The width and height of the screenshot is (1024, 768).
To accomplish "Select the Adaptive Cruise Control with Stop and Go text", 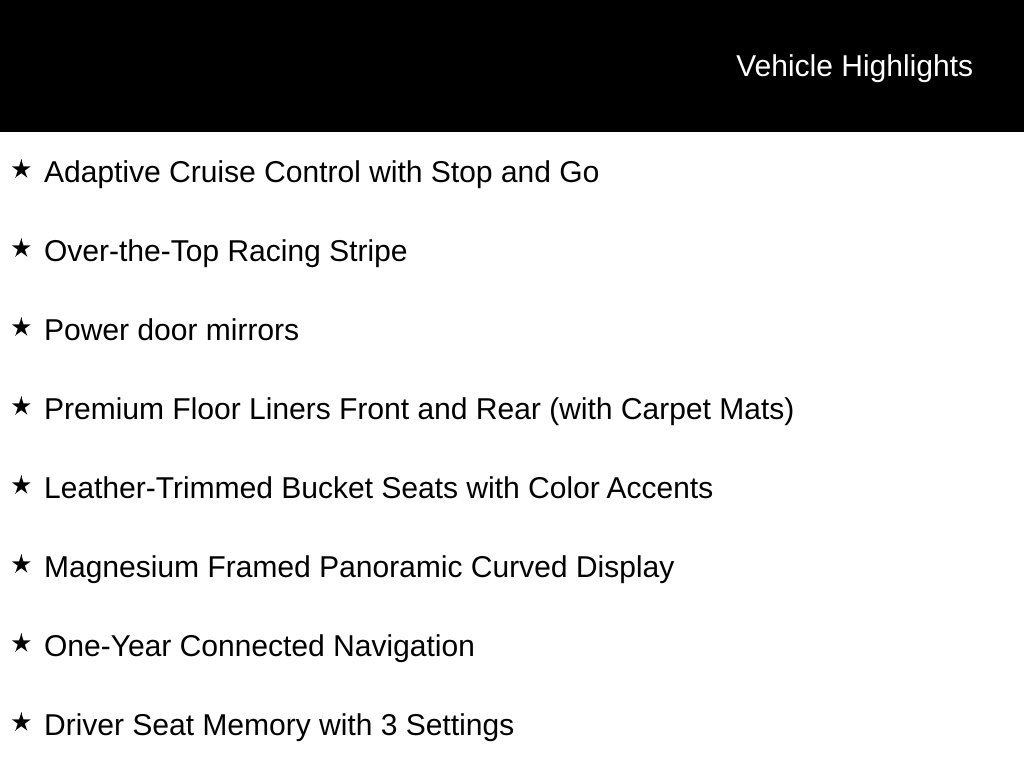I will (x=321, y=173).
